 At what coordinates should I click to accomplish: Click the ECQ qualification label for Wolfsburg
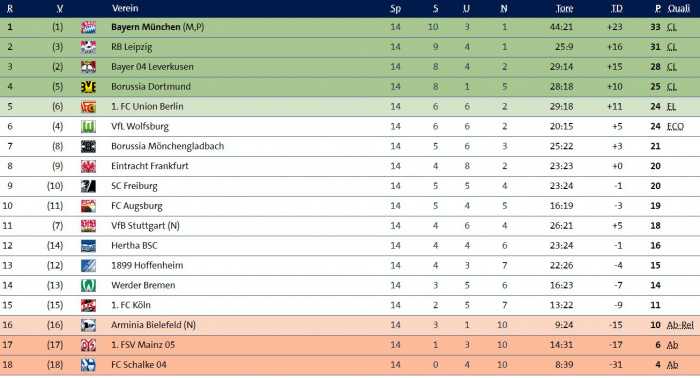pyautogui.click(x=675, y=126)
